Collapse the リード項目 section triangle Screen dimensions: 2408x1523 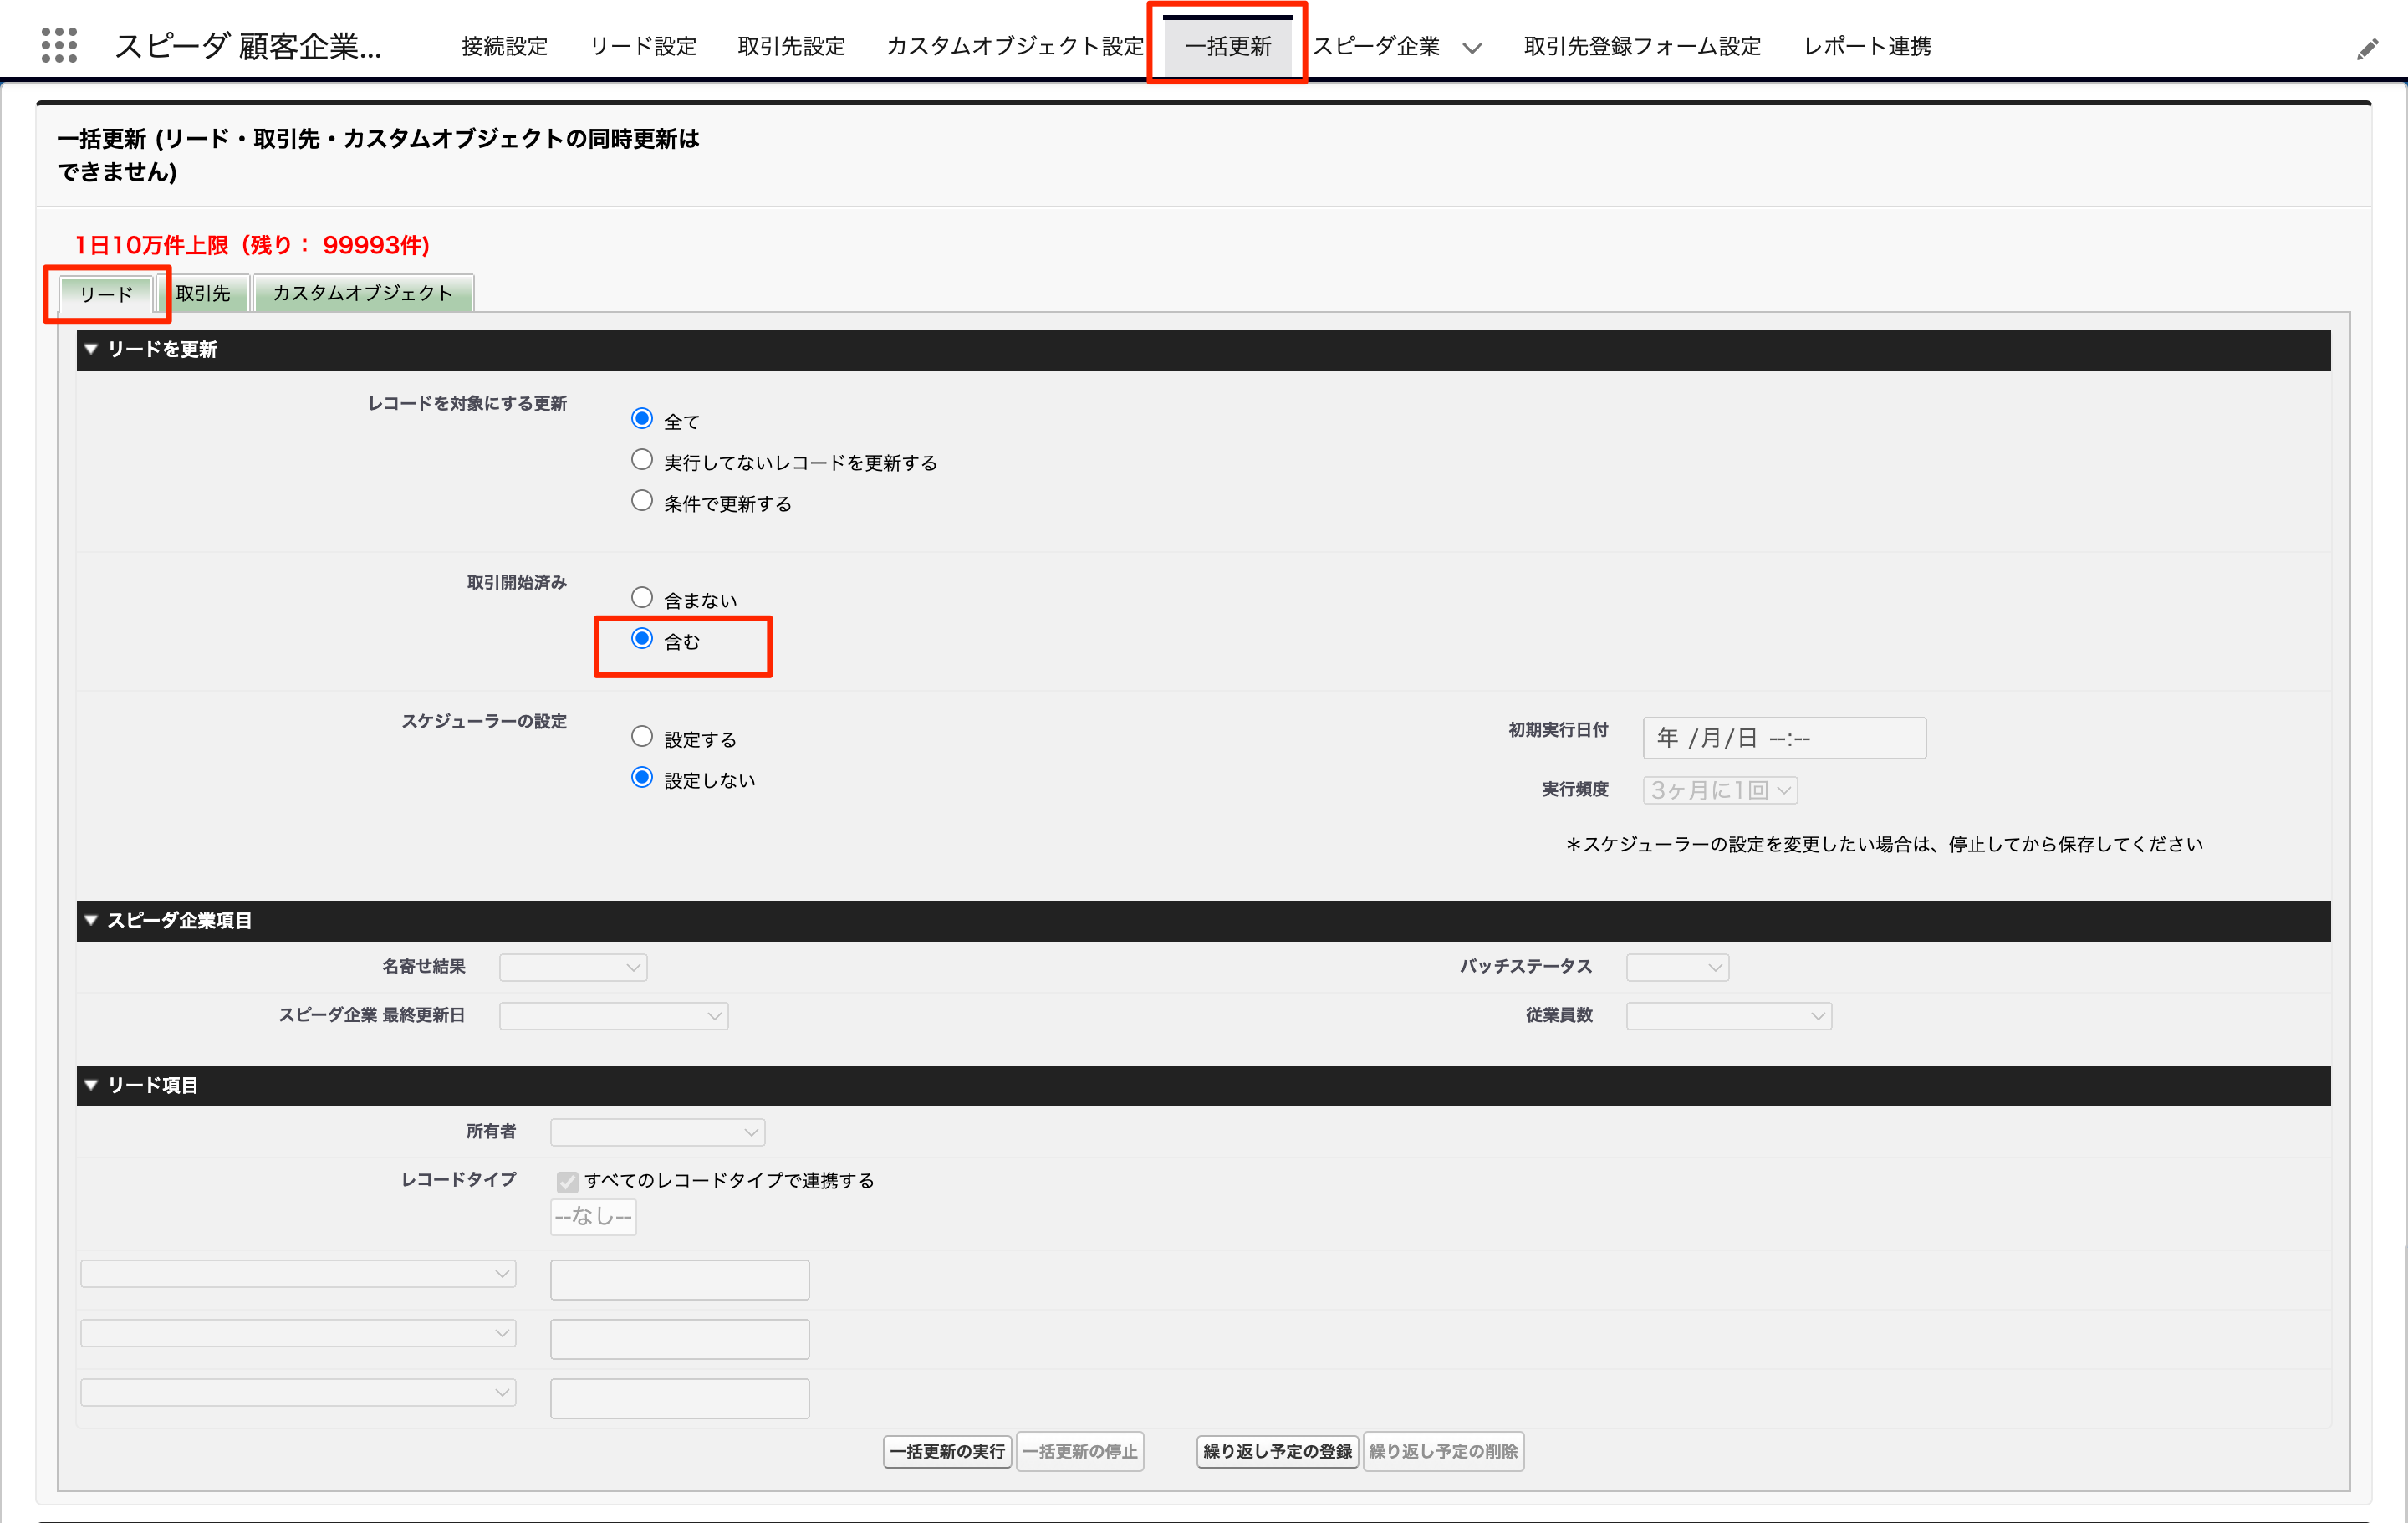point(91,1085)
